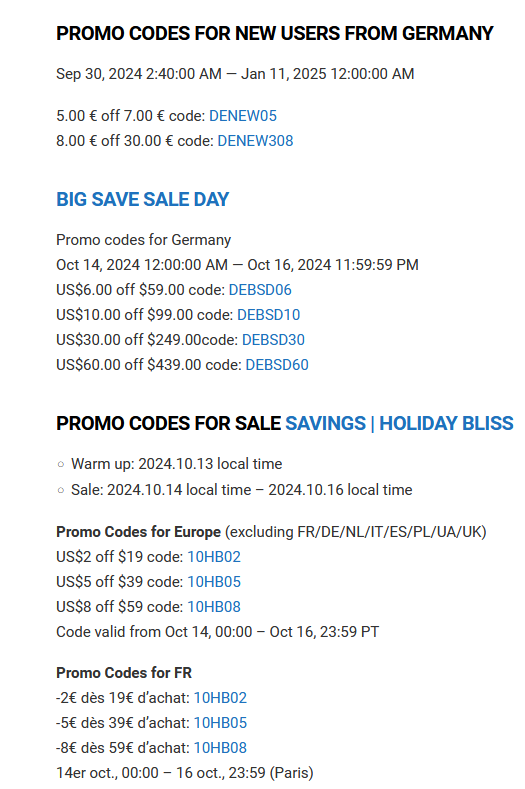Viewport: 525px width, 789px height.
Task: Open the DEBSD60 code link
Action: [x=277, y=365]
